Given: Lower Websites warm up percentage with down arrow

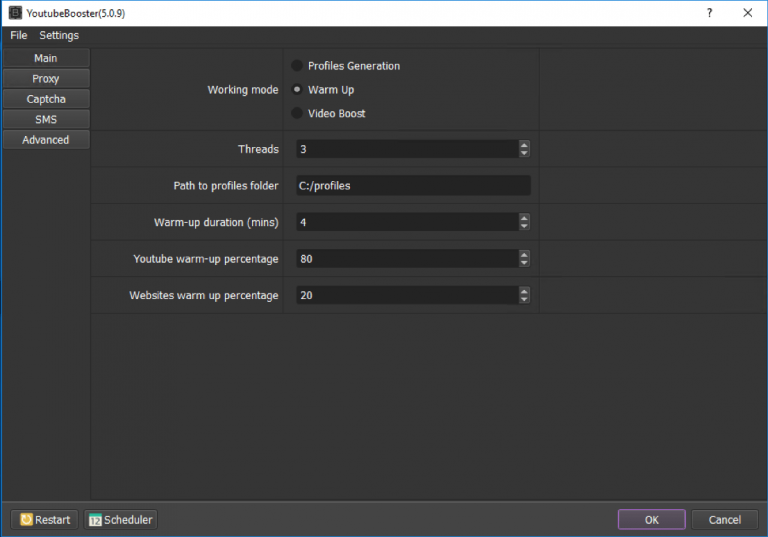Looking at the screenshot, I should (x=524, y=299).
